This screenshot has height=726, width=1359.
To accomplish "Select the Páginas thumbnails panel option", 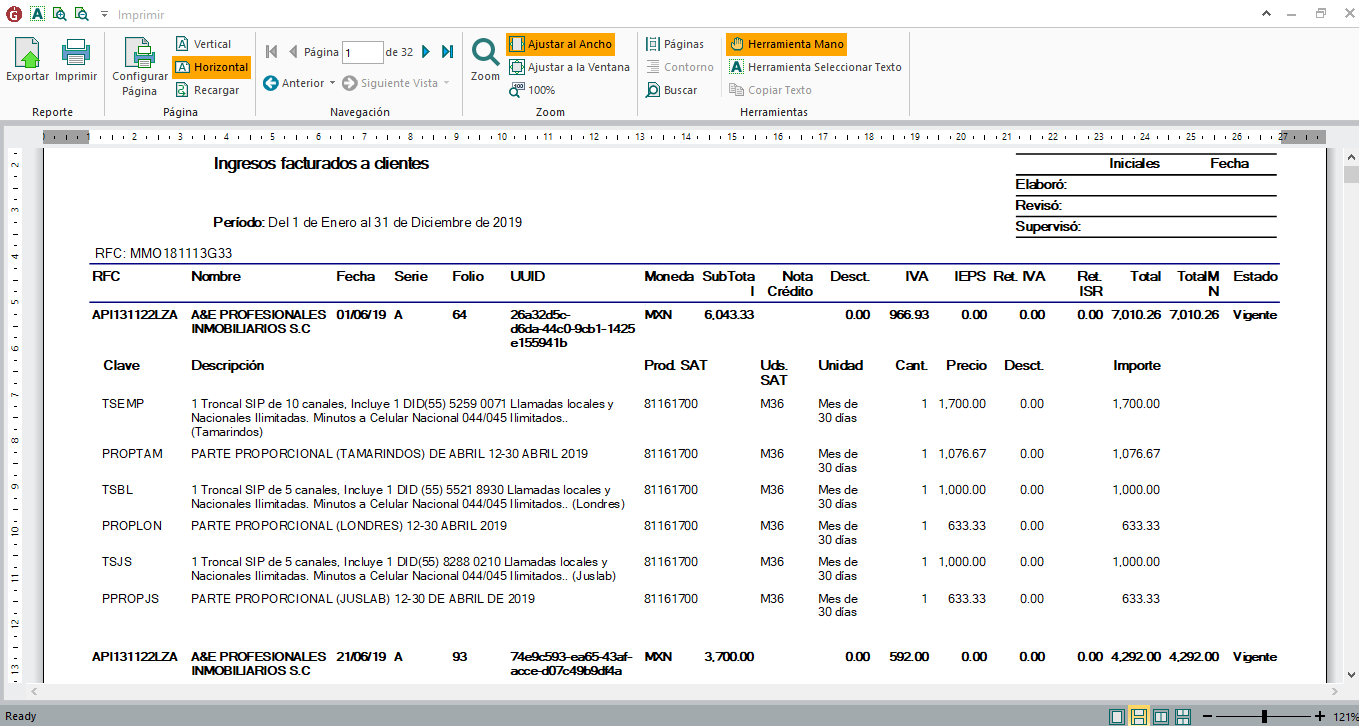I will click(x=675, y=44).
